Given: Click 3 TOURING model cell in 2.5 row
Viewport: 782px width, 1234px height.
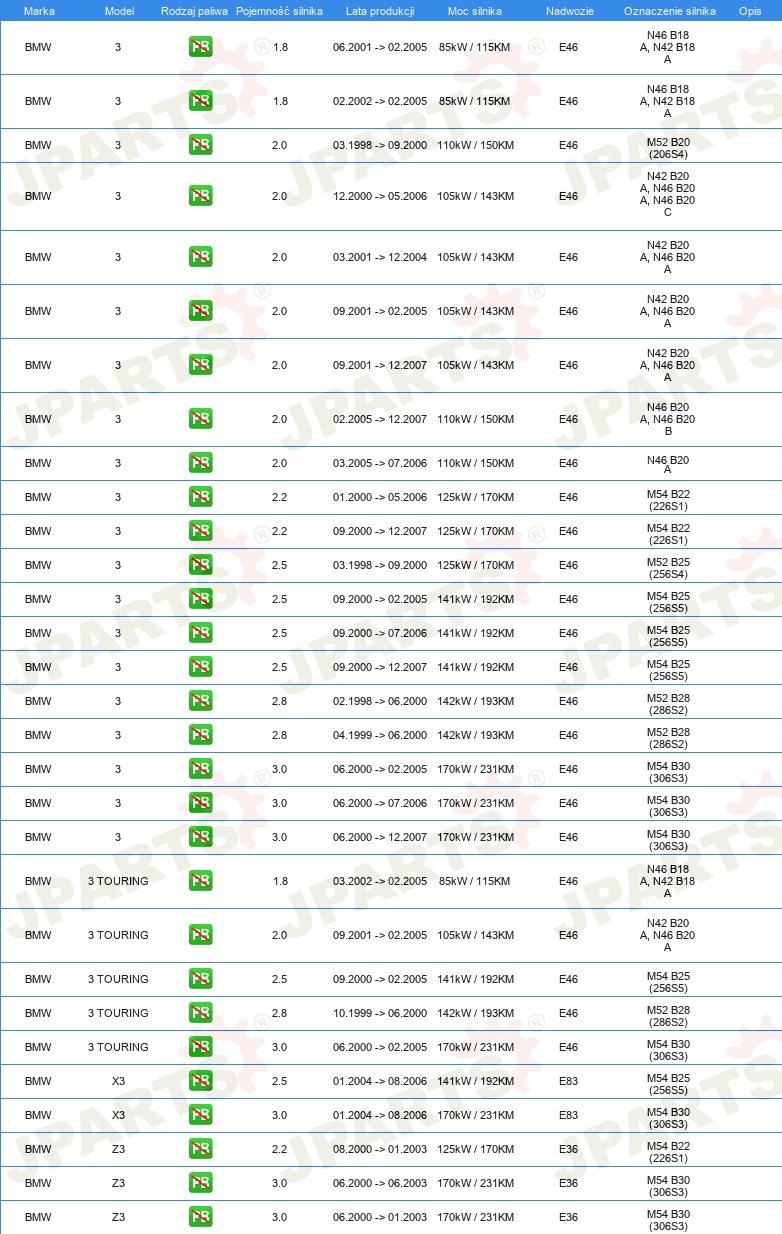Looking at the screenshot, I should tap(118, 979).
